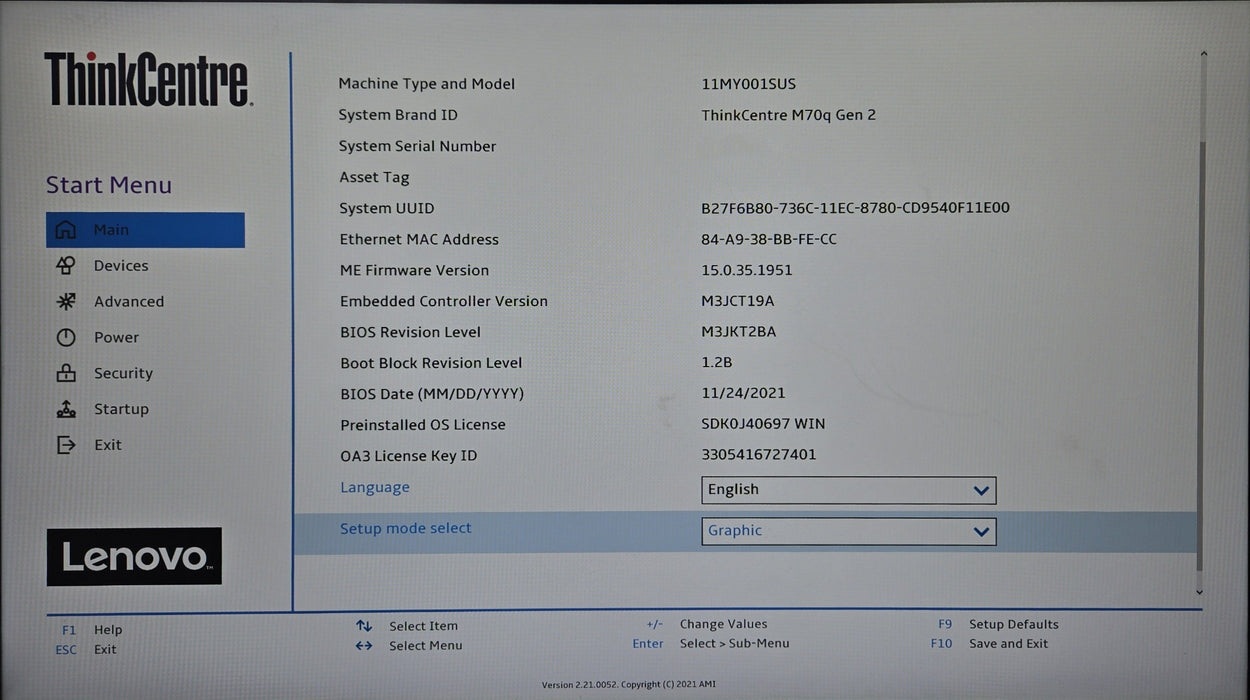Click the Setup mode select label
The width and height of the screenshot is (1250, 700).
(x=405, y=528)
